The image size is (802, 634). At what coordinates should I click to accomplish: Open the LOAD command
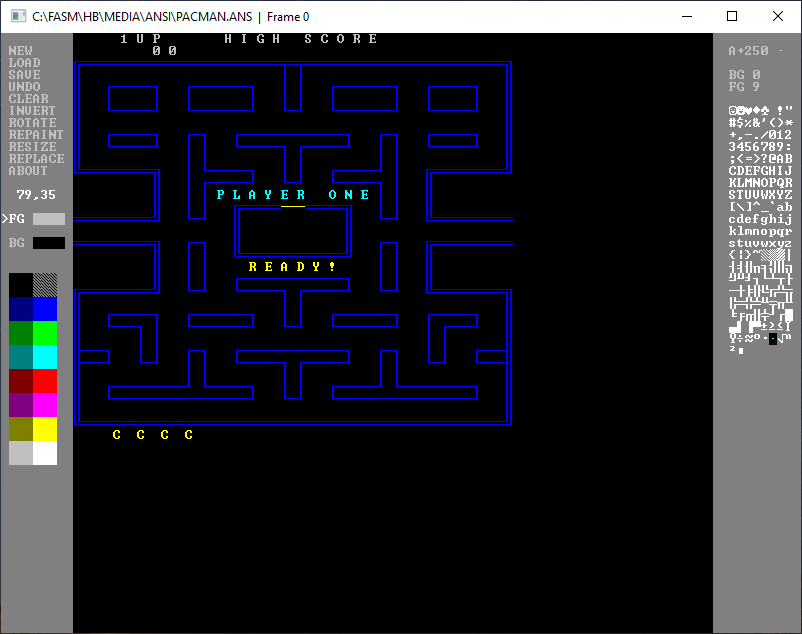click(x=25, y=62)
